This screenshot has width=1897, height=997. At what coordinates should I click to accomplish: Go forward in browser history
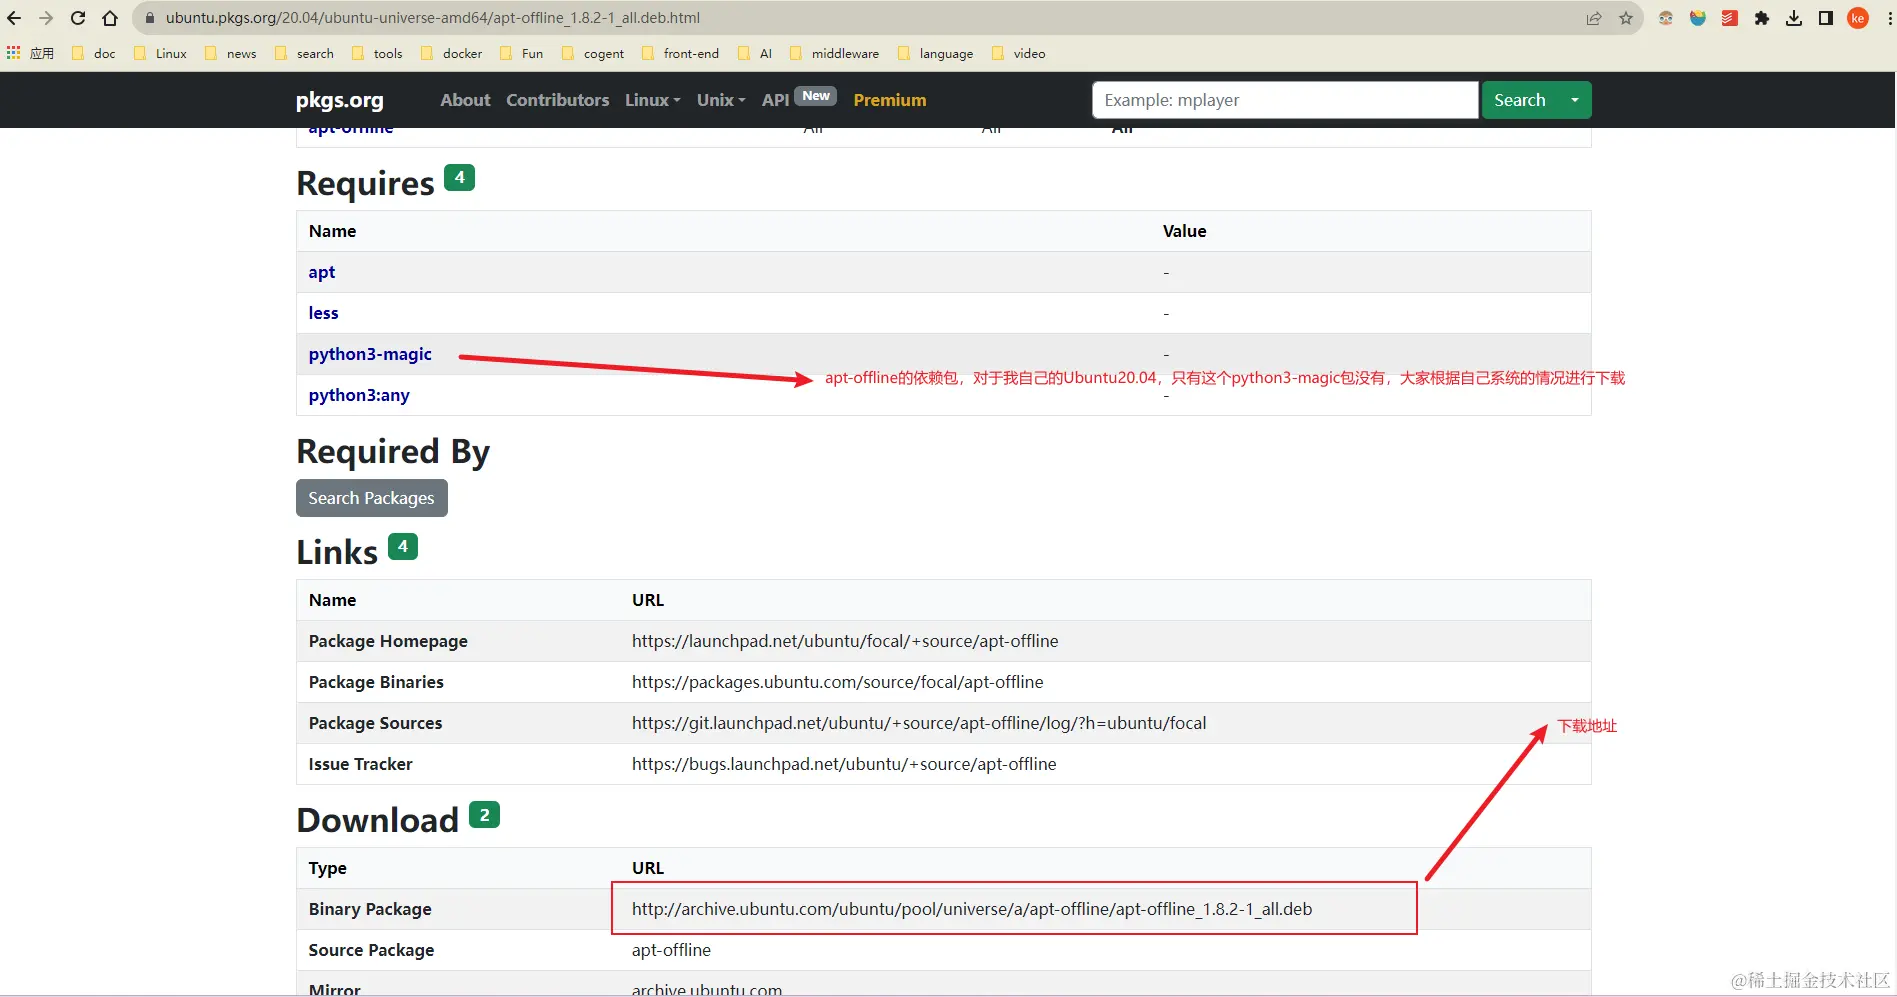pos(46,18)
